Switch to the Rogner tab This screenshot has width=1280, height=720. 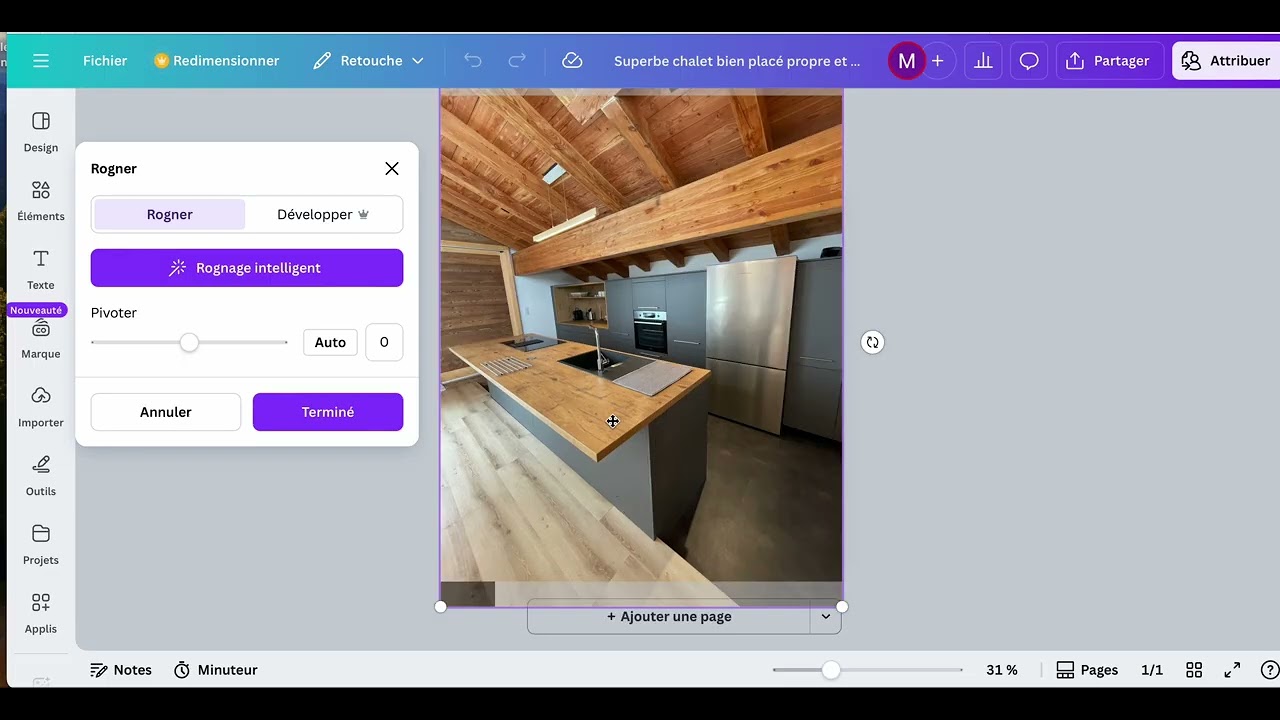(x=170, y=214)
